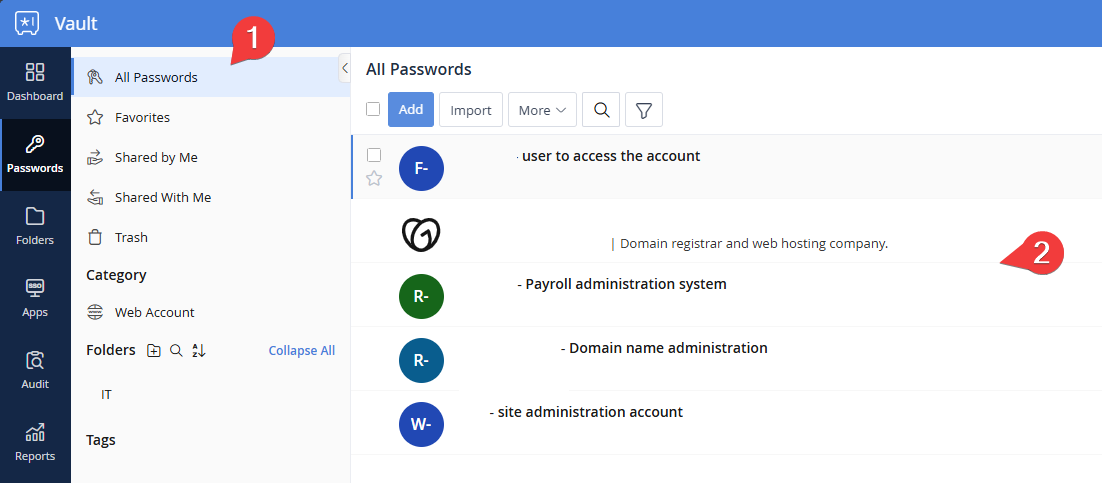Expand the More dropdown menu

pos(542,110)
